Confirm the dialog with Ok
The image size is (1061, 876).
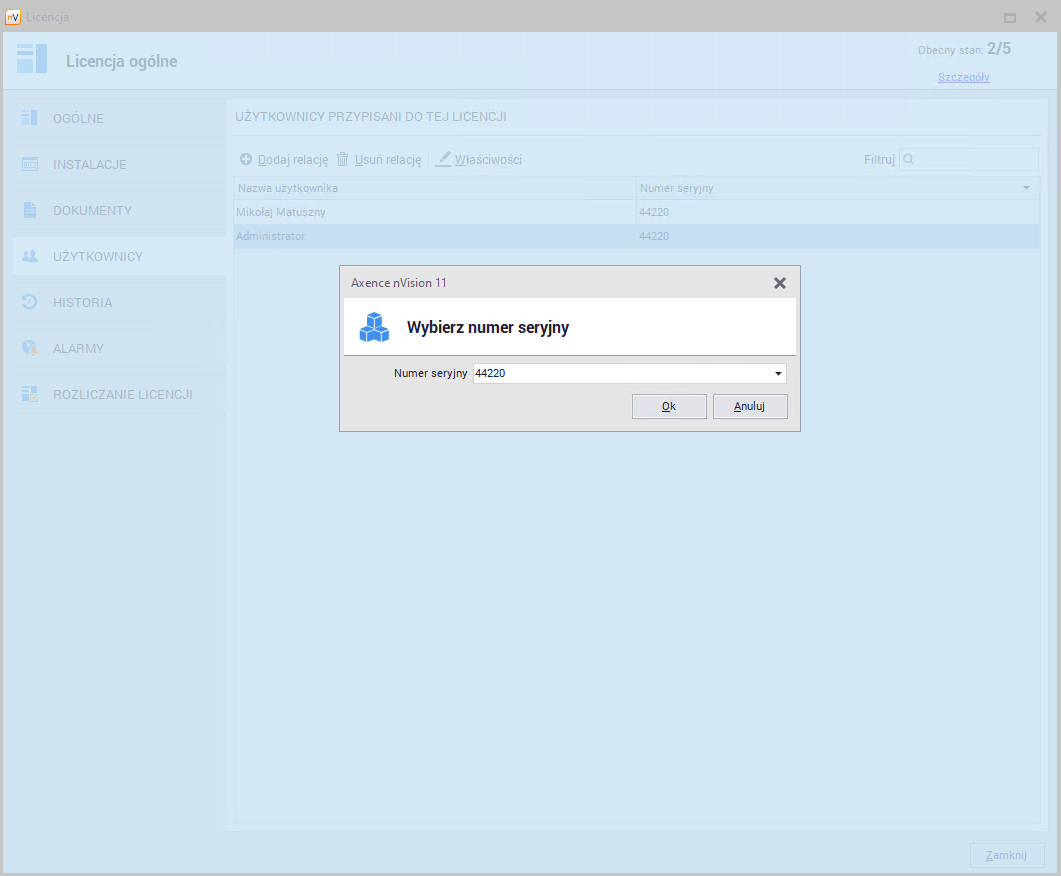(669, 406)
